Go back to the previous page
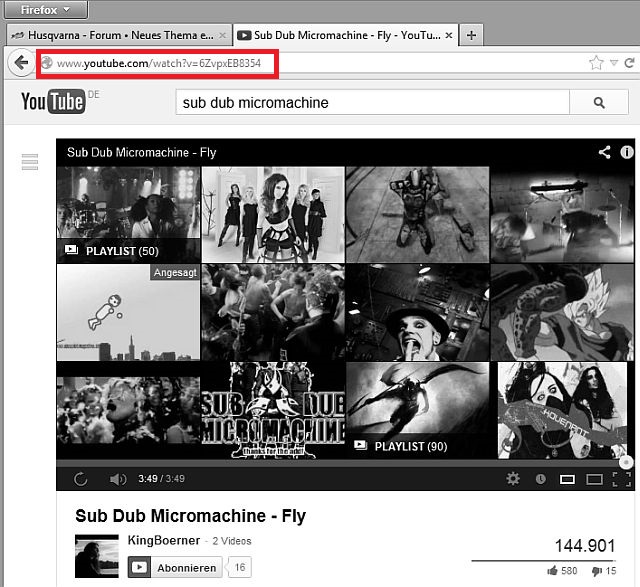This screenshot has width=640, height=587. (x=21, y=63)
